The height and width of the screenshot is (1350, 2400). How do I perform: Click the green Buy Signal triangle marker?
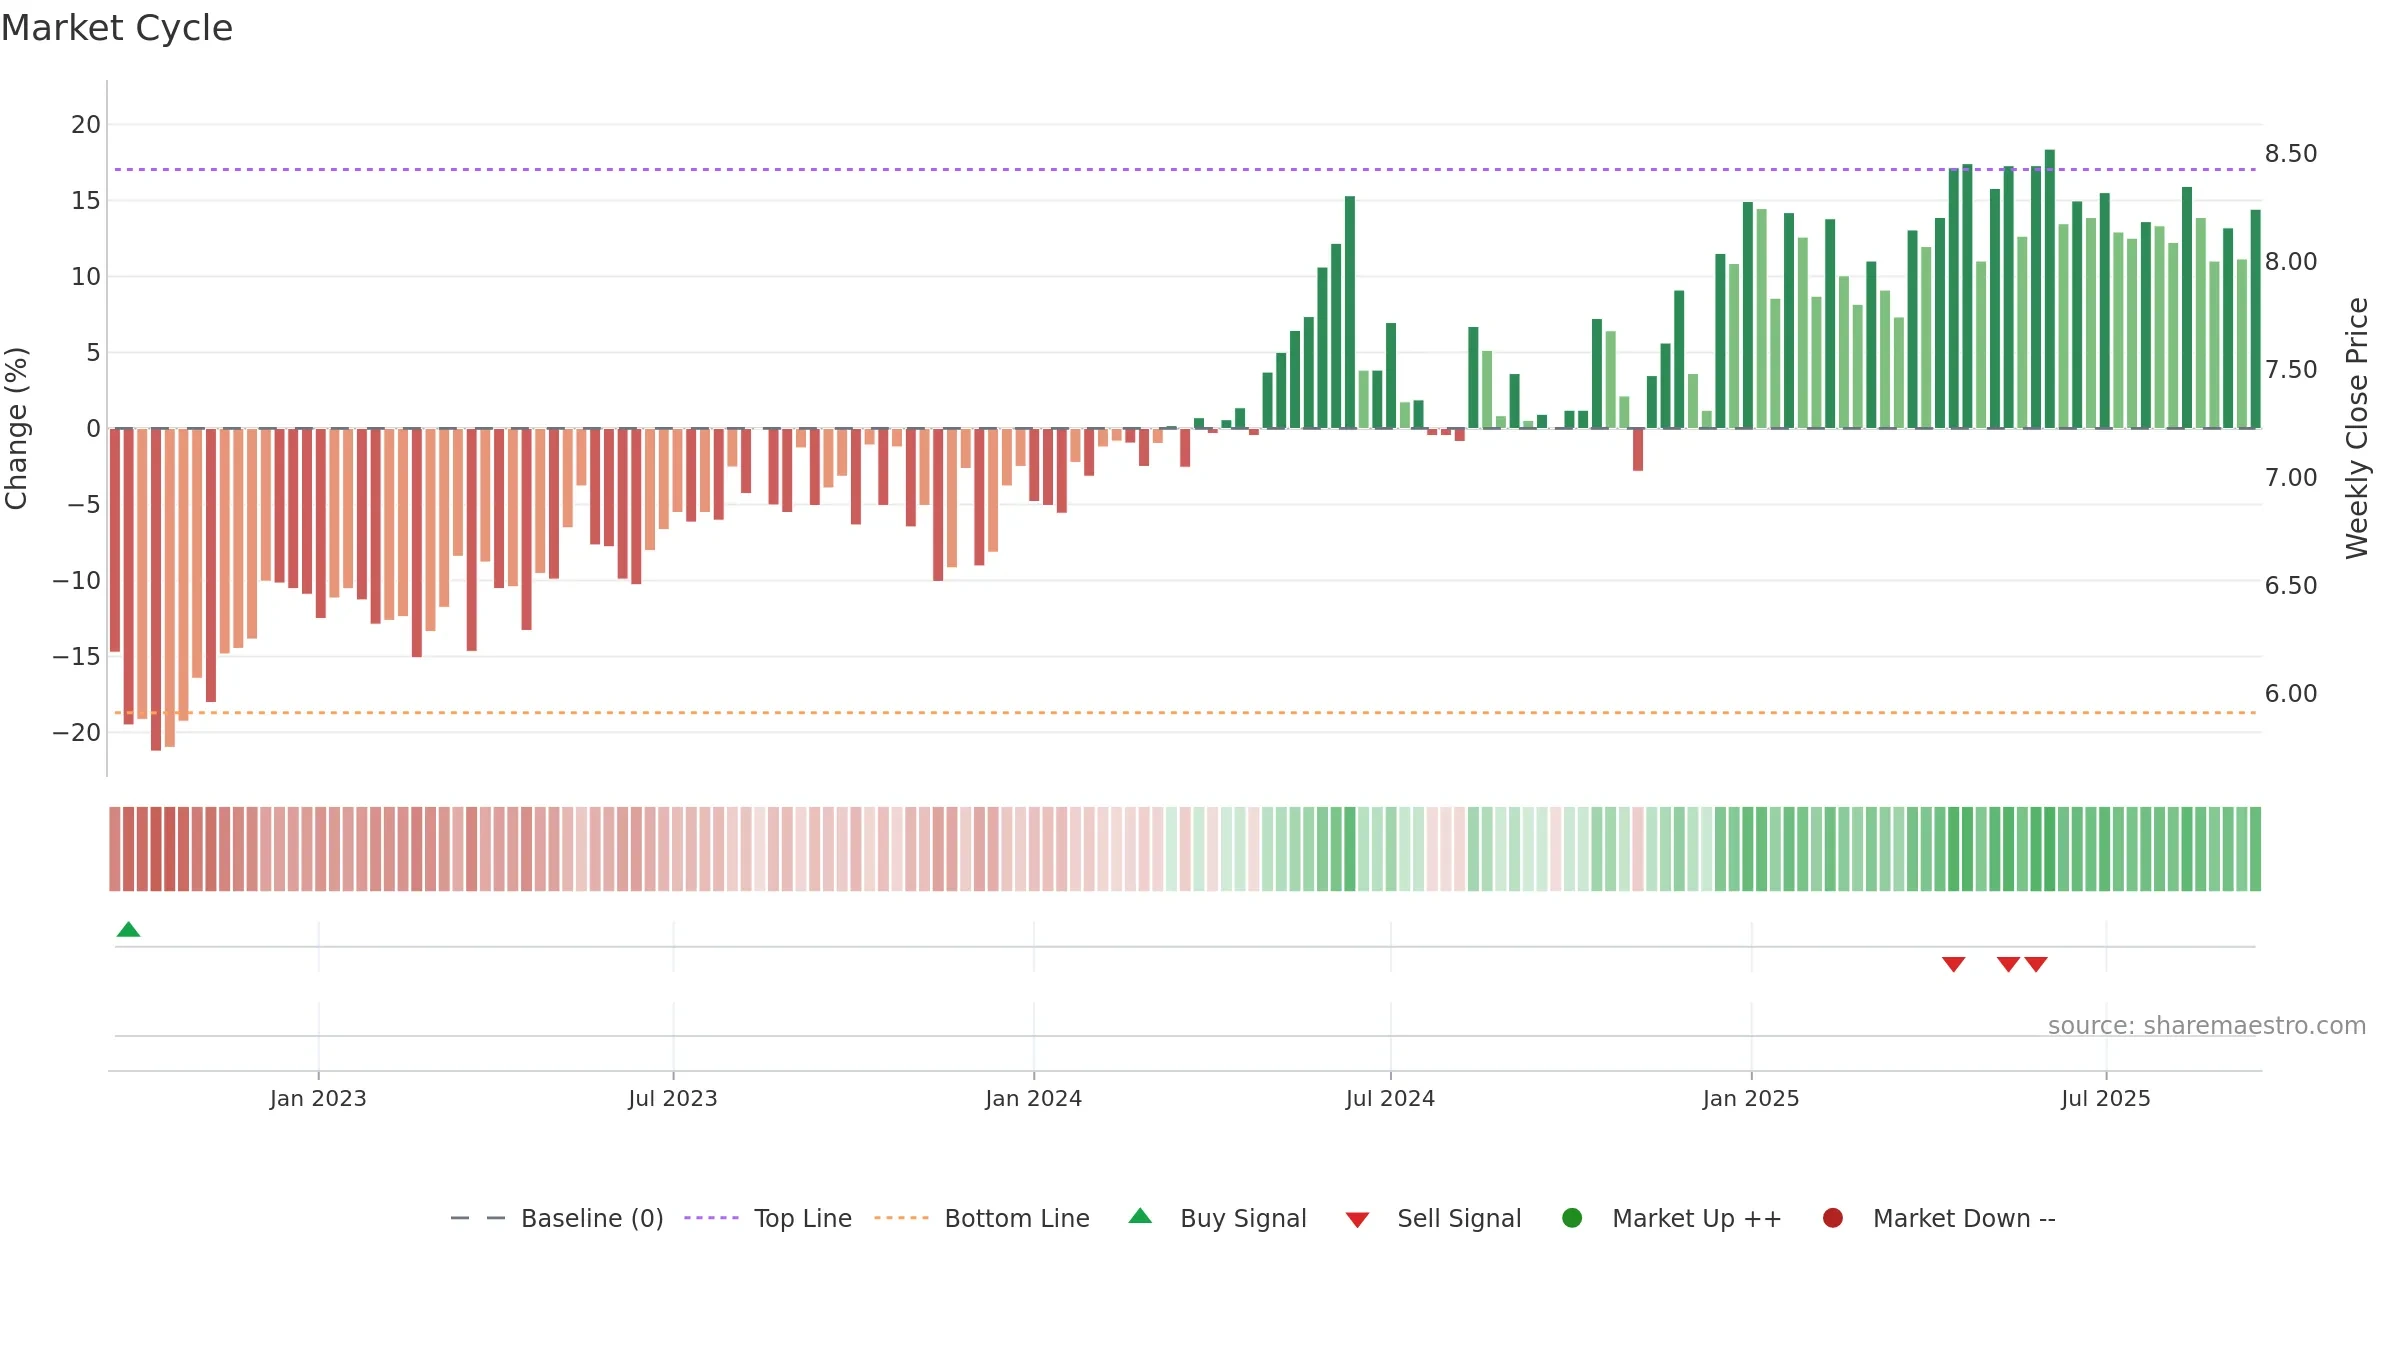128,929
